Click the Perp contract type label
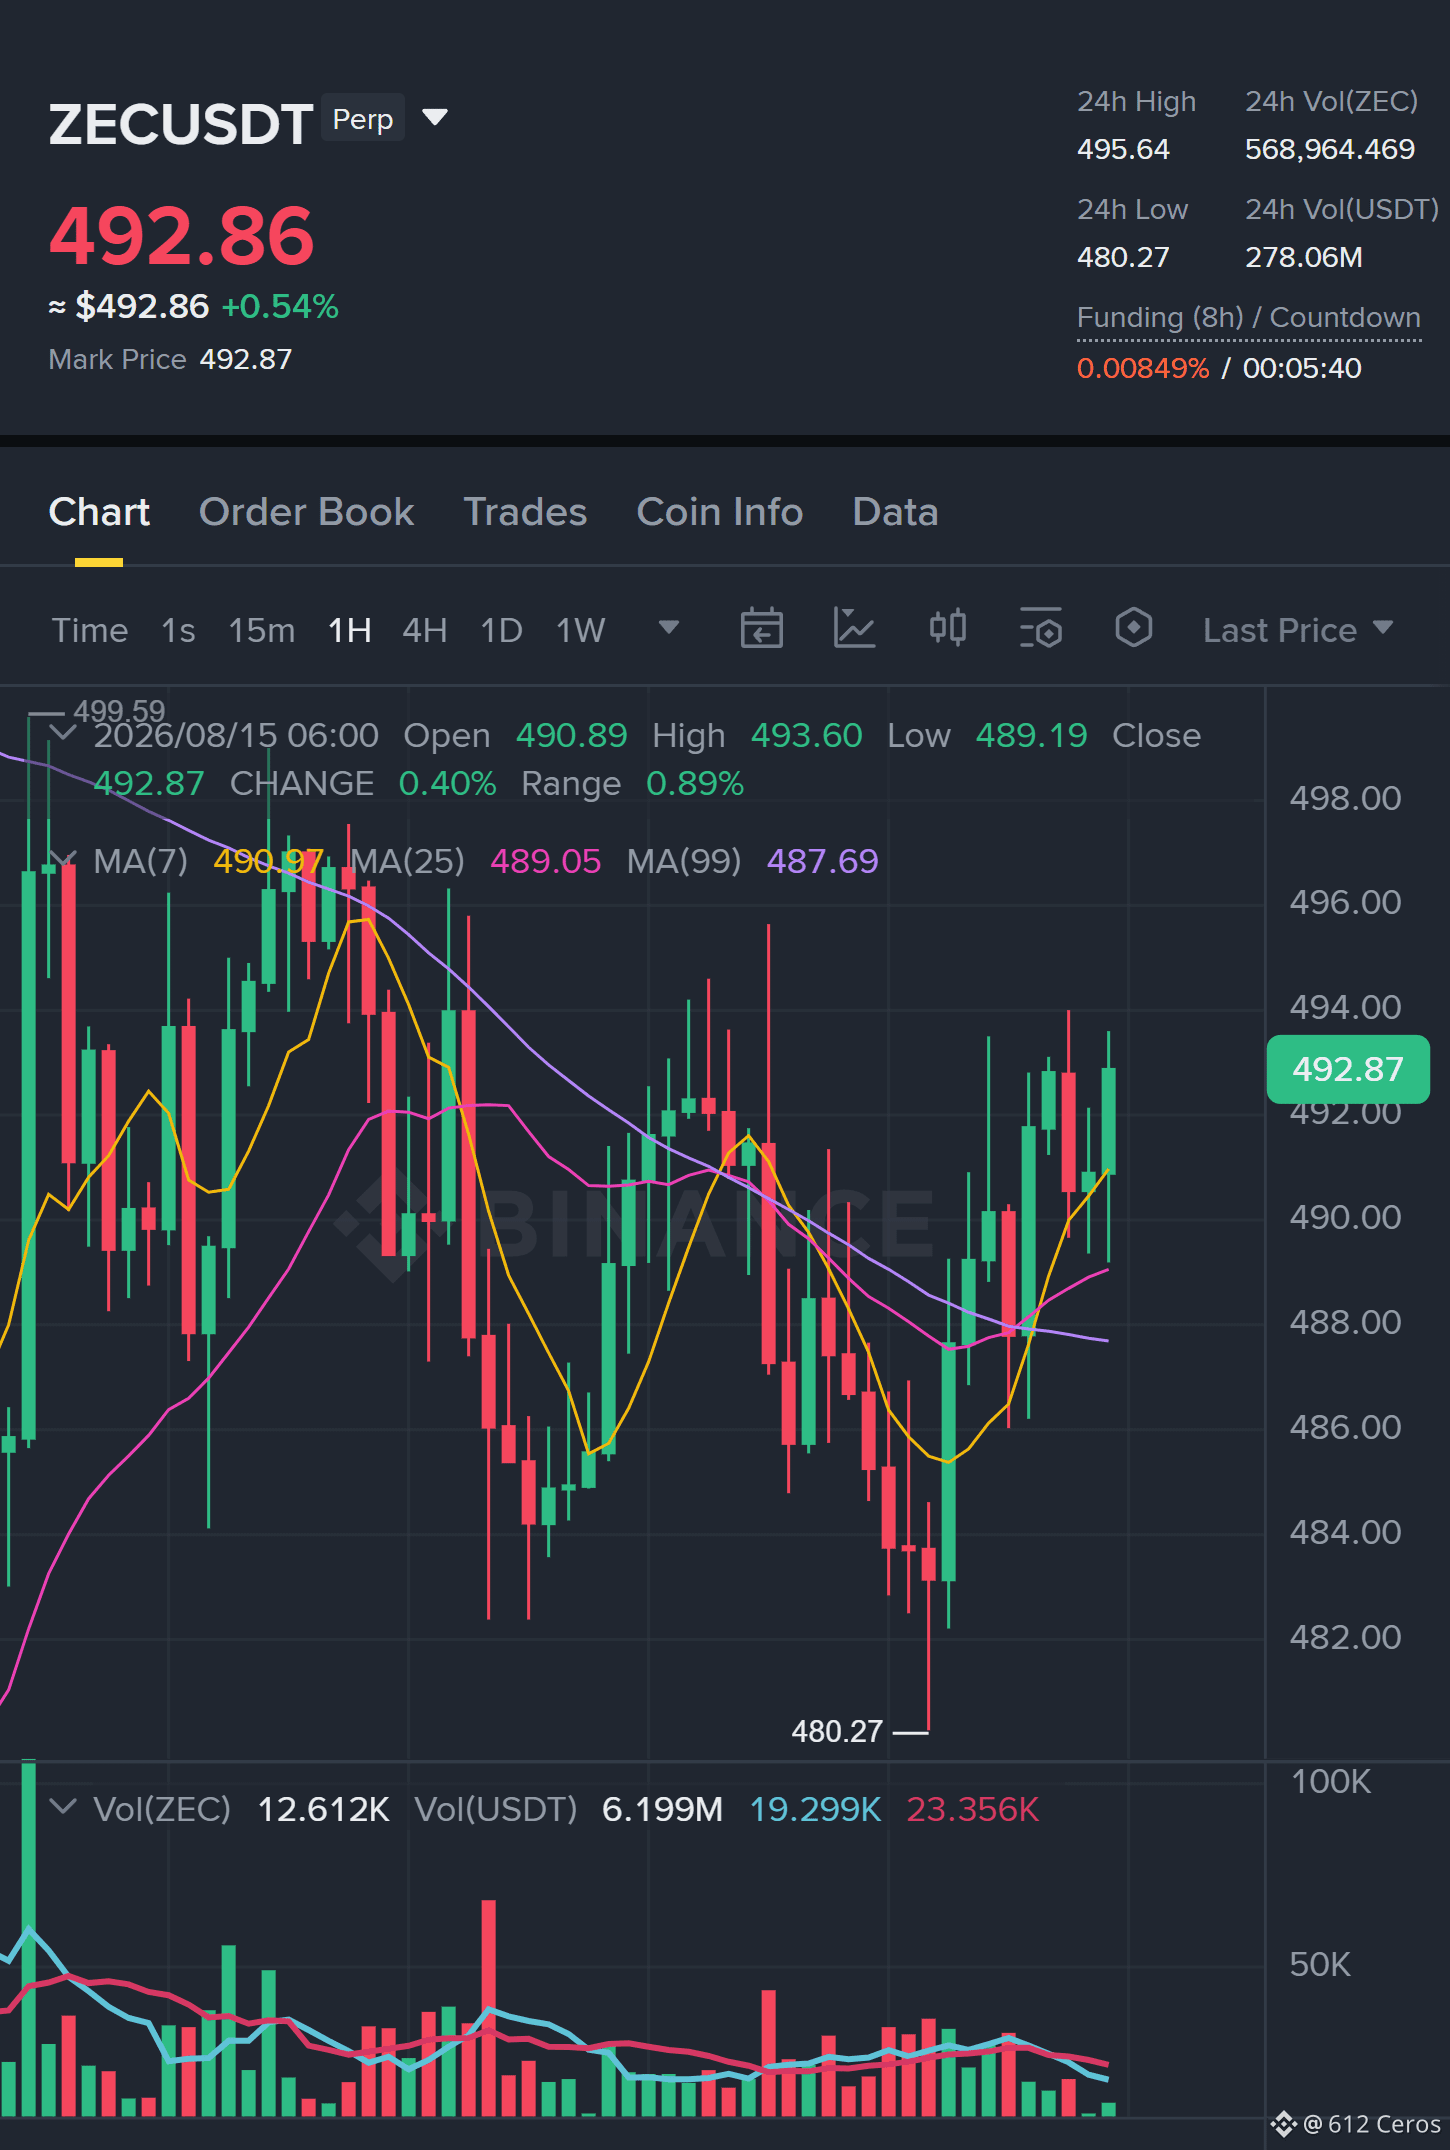Viewport: 1450px width, 2150px height. point(362,119)
